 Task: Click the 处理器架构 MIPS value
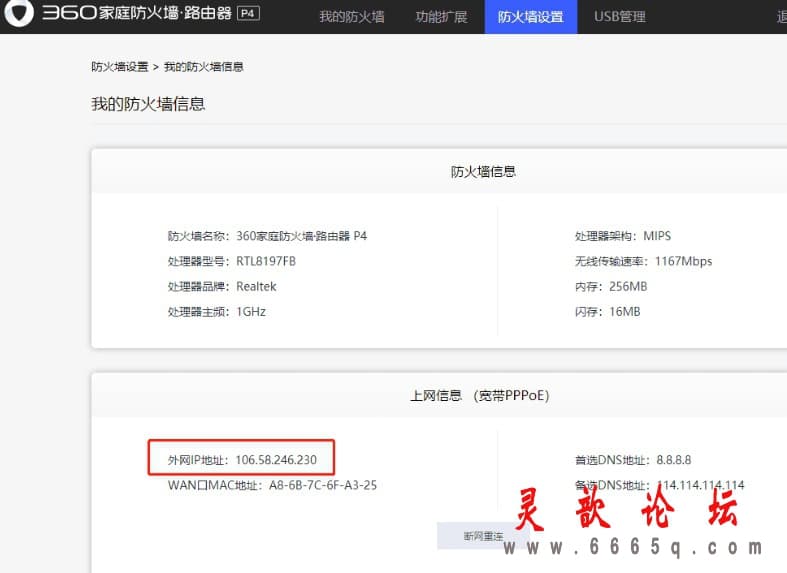pos(657,236)
